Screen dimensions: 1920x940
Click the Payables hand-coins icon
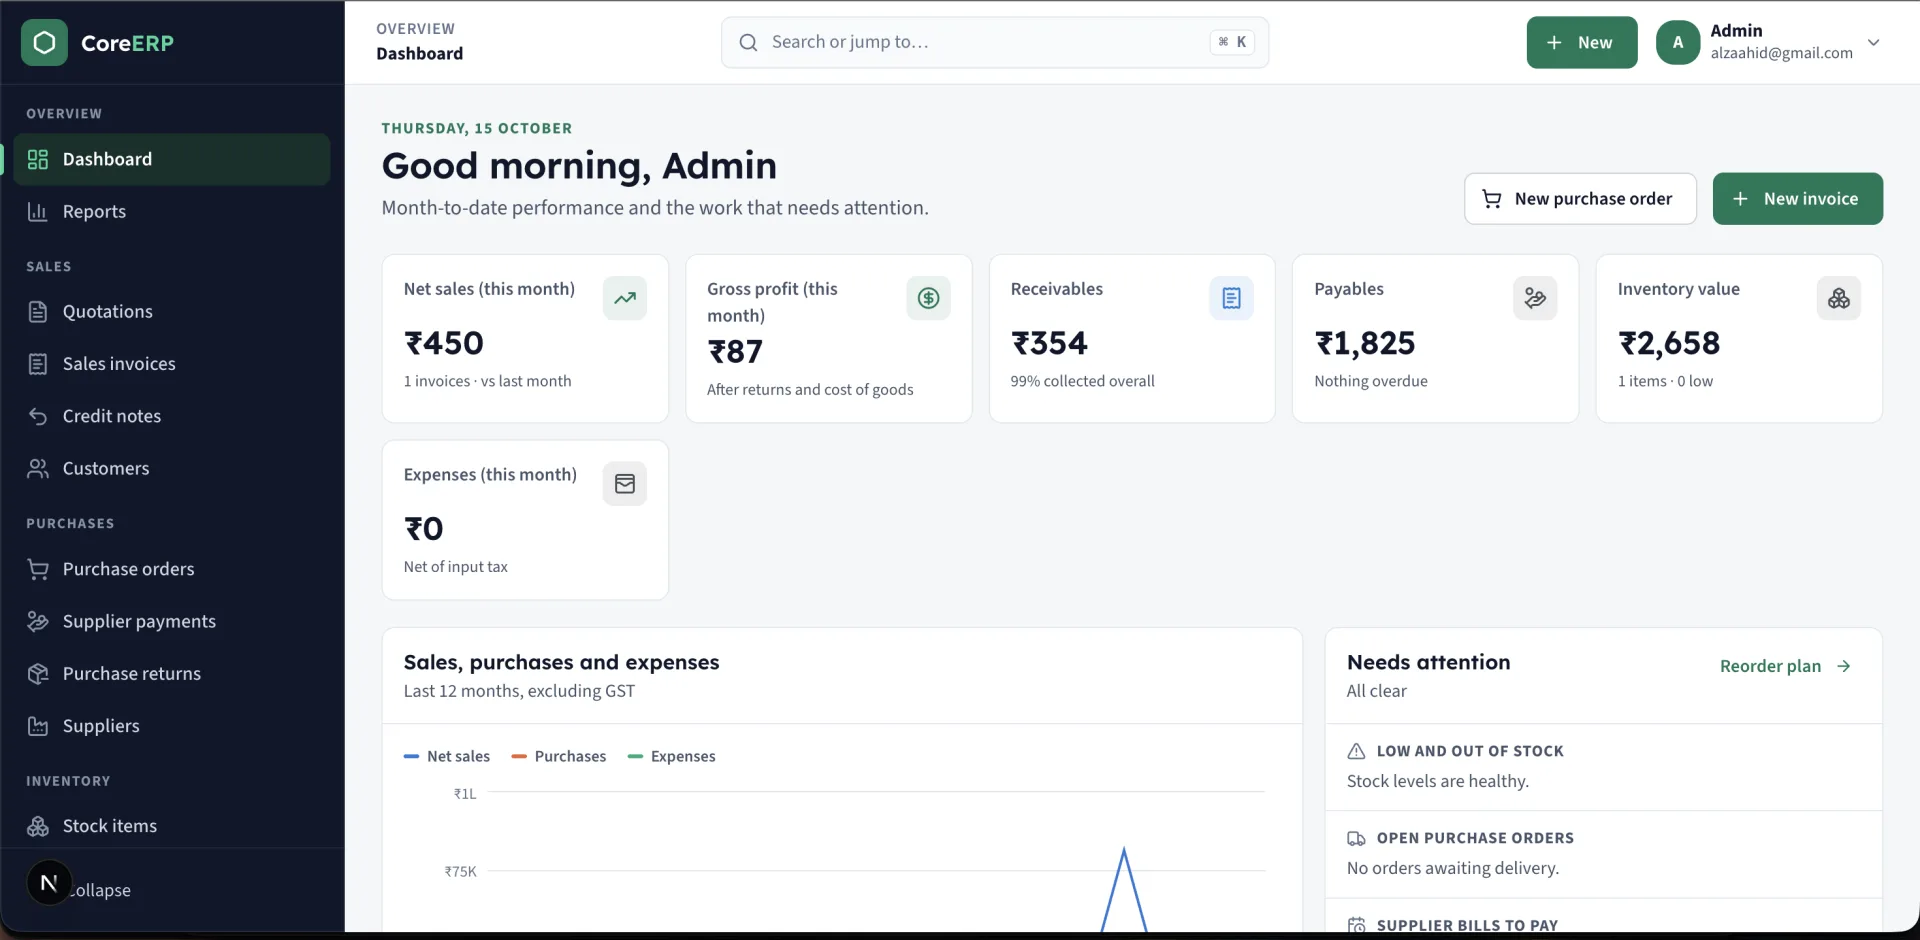[1535, 298]
